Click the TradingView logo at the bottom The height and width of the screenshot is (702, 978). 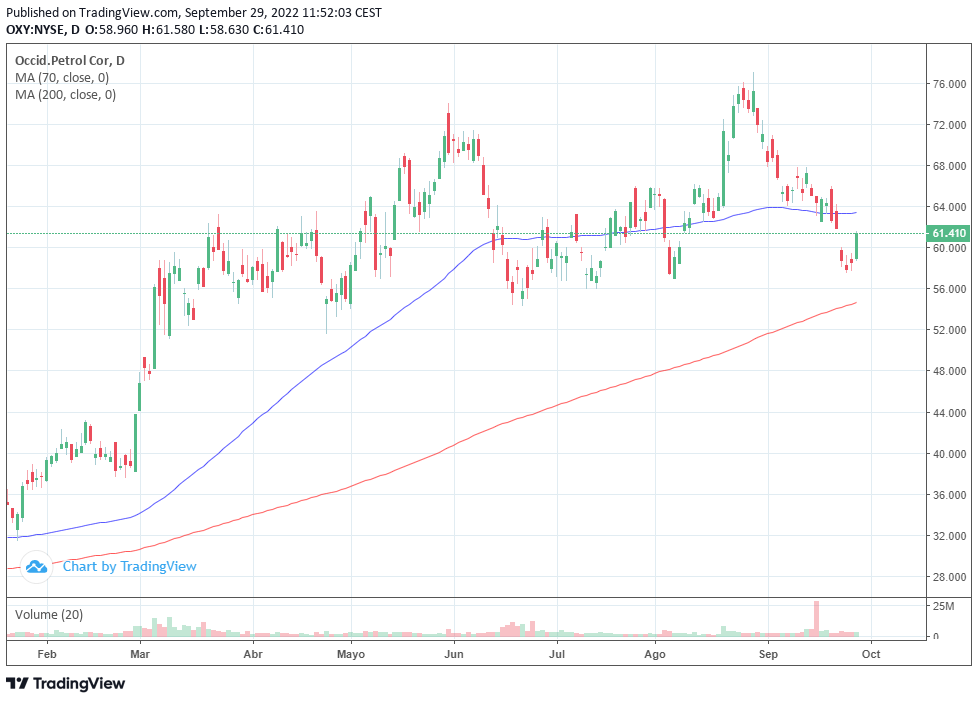point(65,683)
